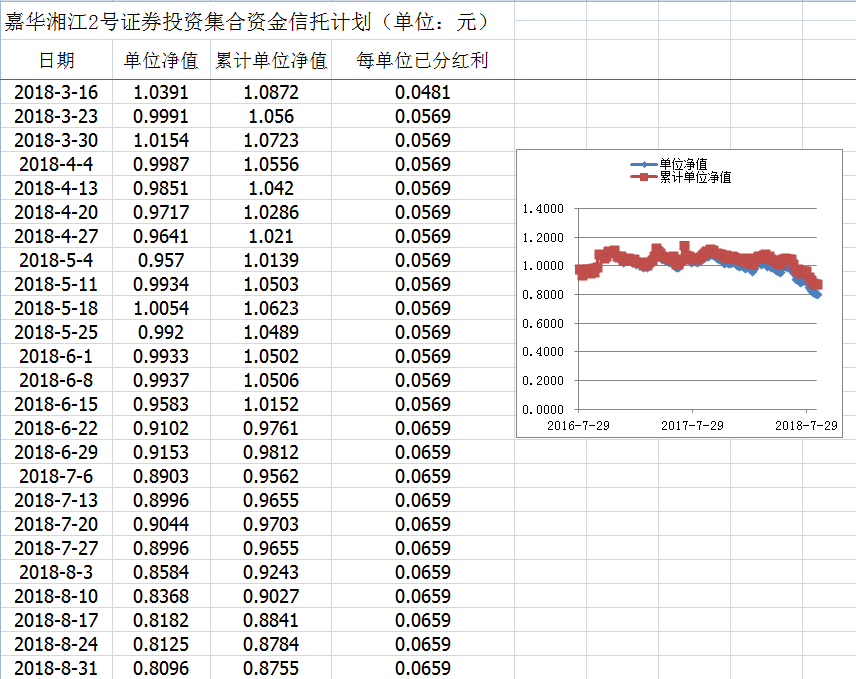Select net value cell 1.0391
Image resolution: width=856 pixels, height=679 pixels.
(161, 92)
